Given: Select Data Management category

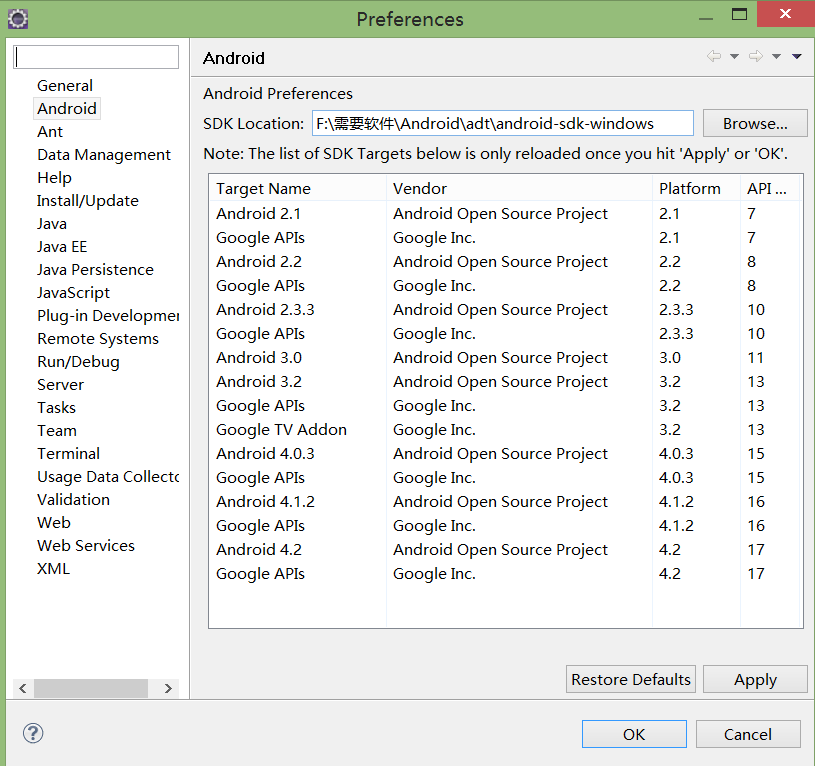Looking at the screenshot, I should [x=104, y=154].
